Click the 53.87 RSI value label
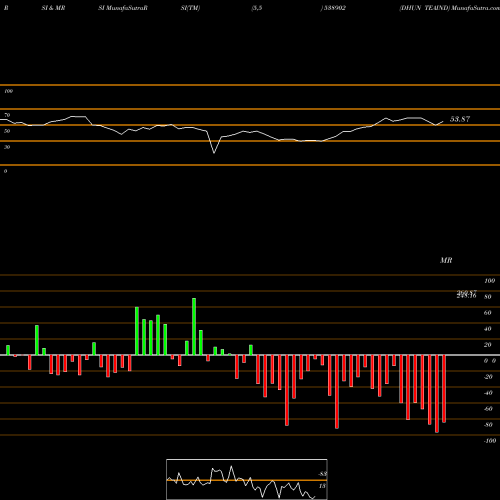The width and height of the screenshot is (500, 500). pyautogui.click(x=460, y=119)
